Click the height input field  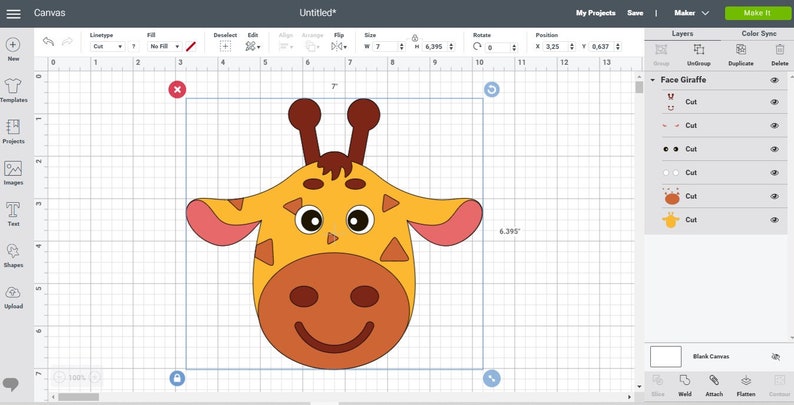pos(435,47)
